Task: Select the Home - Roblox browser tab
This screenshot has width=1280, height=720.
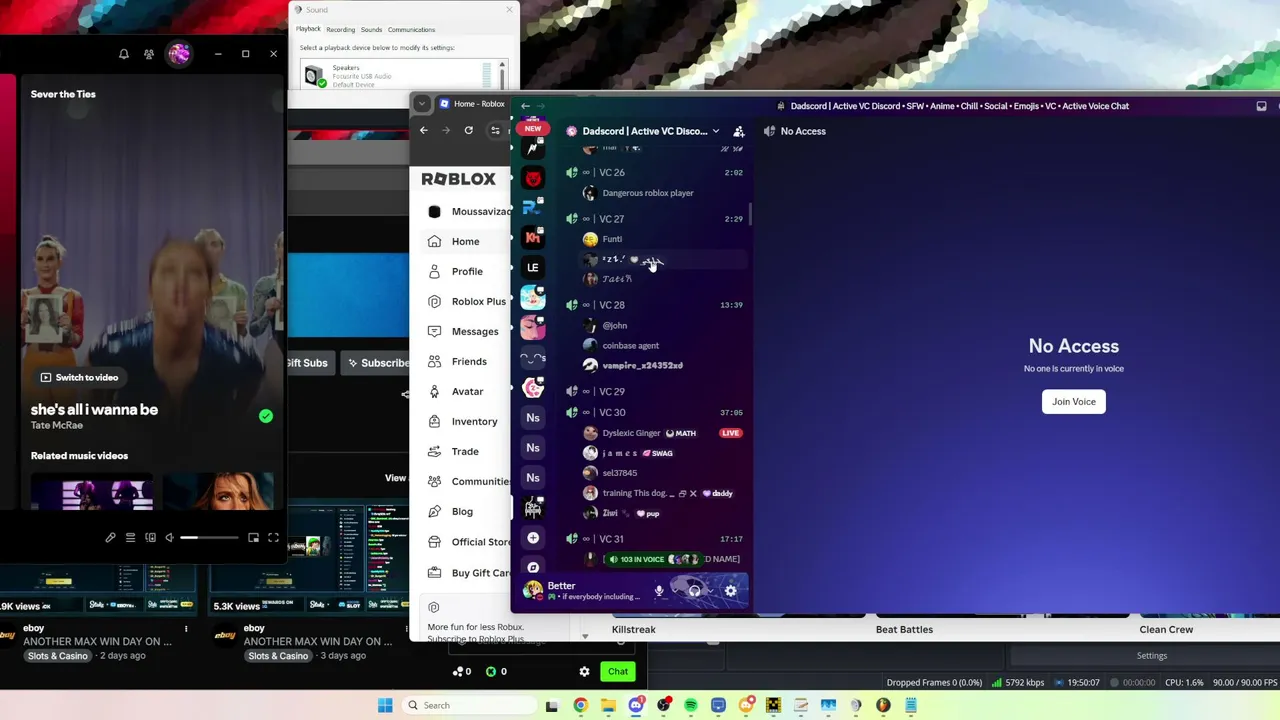Action: [x=472, y=104]
